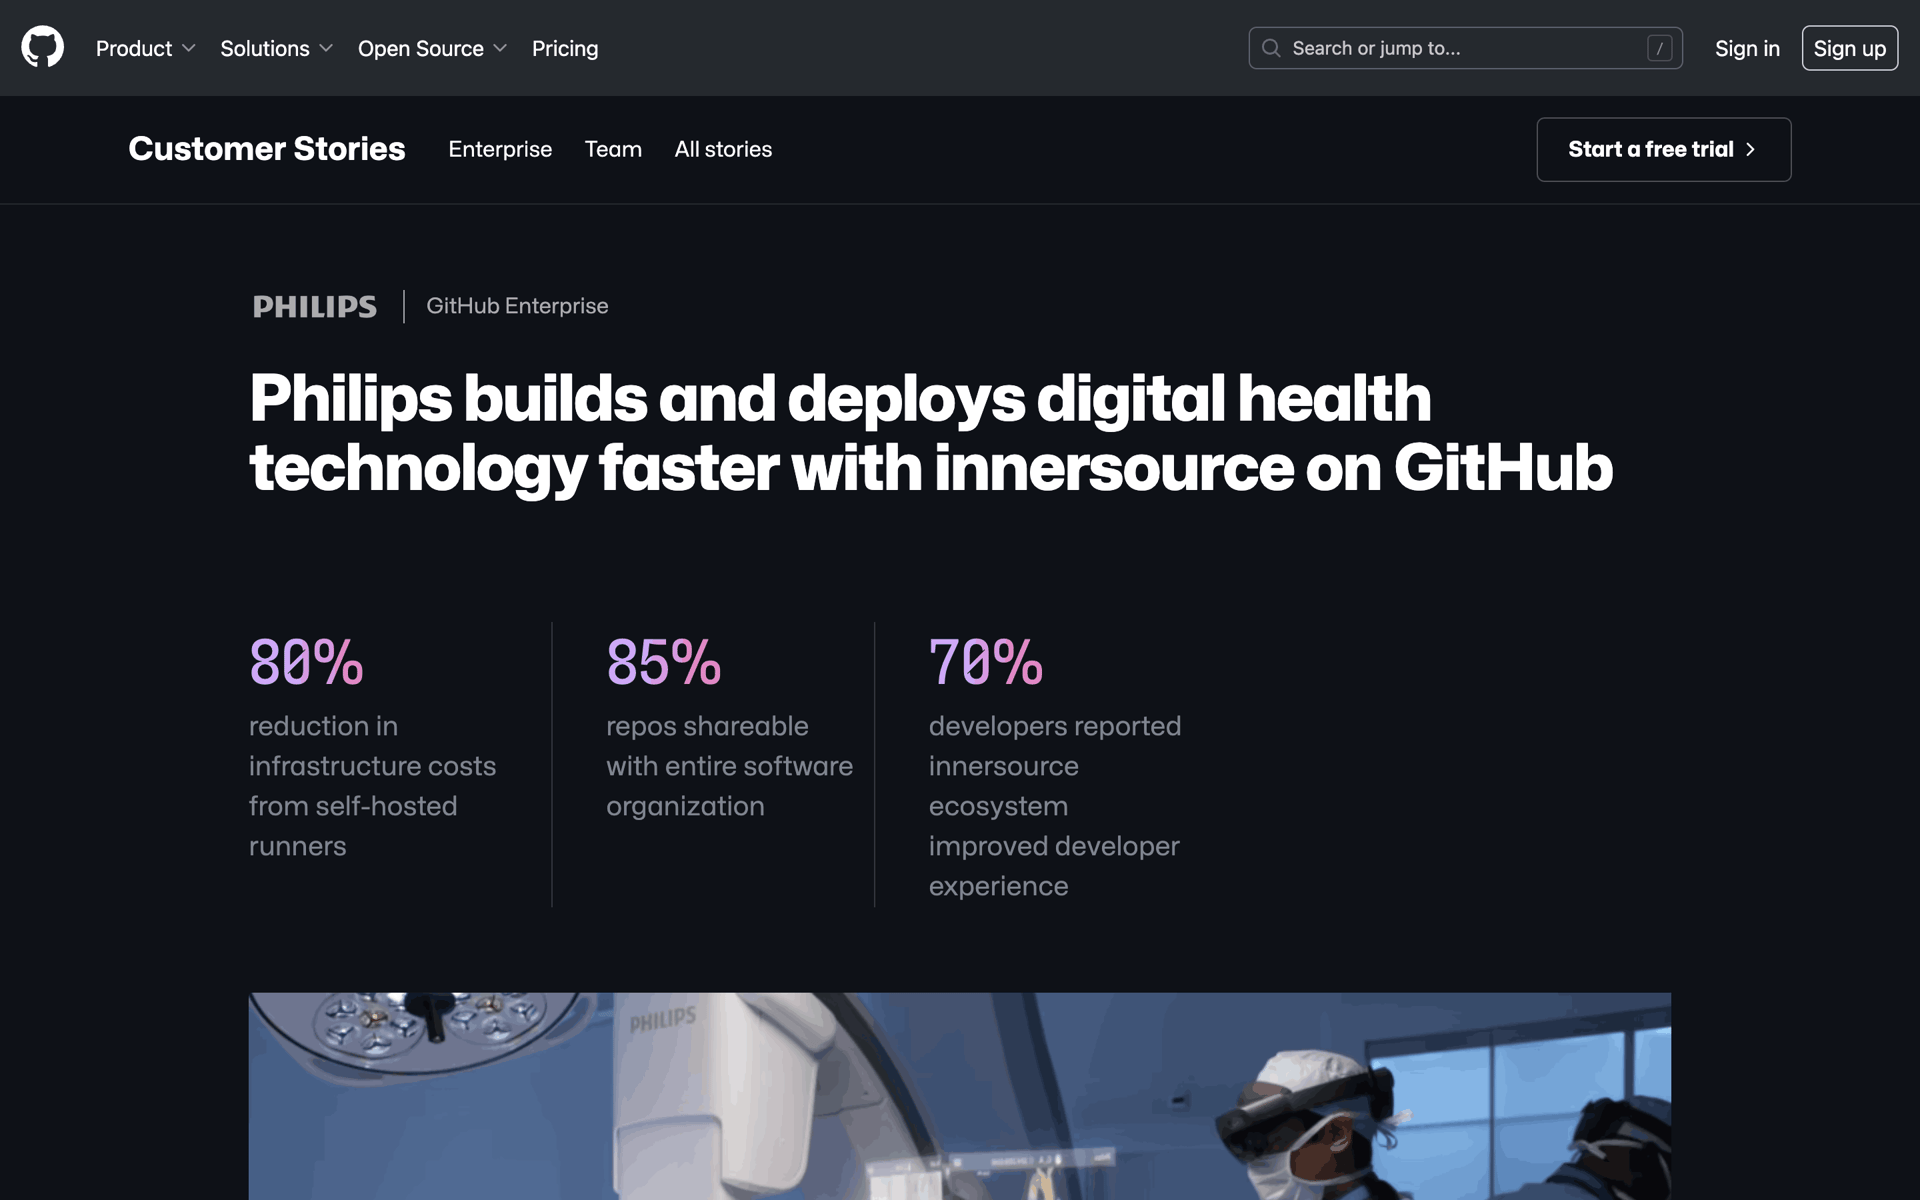Click Sign in
Image resolution: width=1920 pixels, height=1200 pixels.
tap(1747, 48)
